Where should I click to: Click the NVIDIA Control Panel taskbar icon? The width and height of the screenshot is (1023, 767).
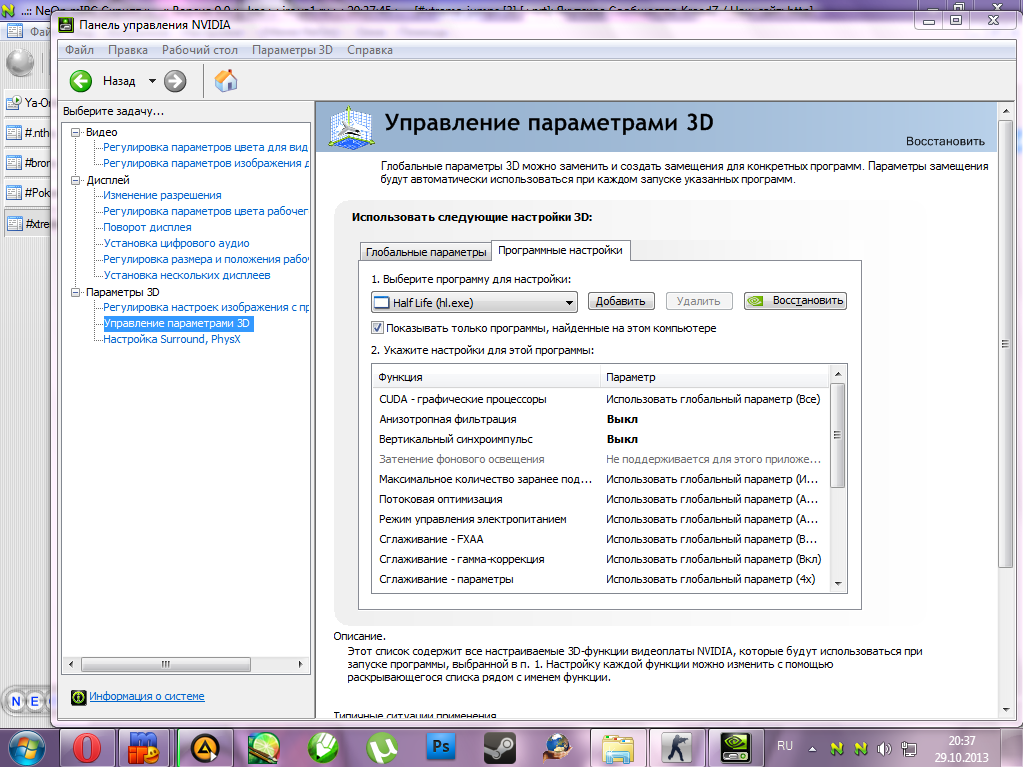[x=735, y=747]
